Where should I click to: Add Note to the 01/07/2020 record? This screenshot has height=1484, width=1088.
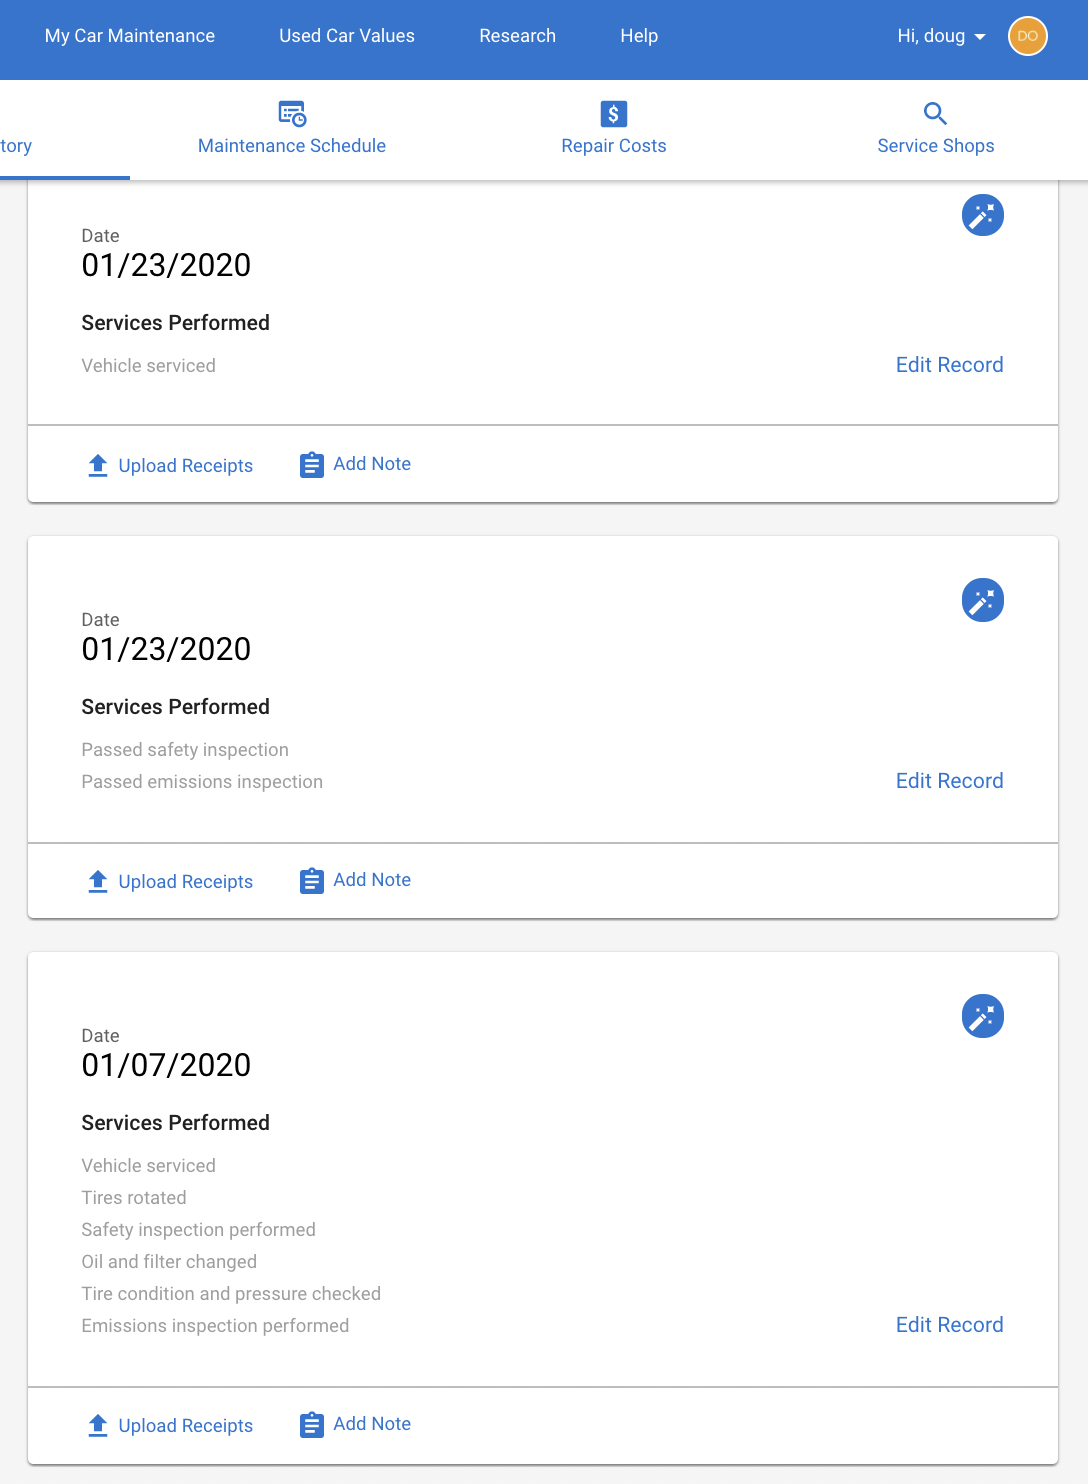click(x=372, y=1424)
